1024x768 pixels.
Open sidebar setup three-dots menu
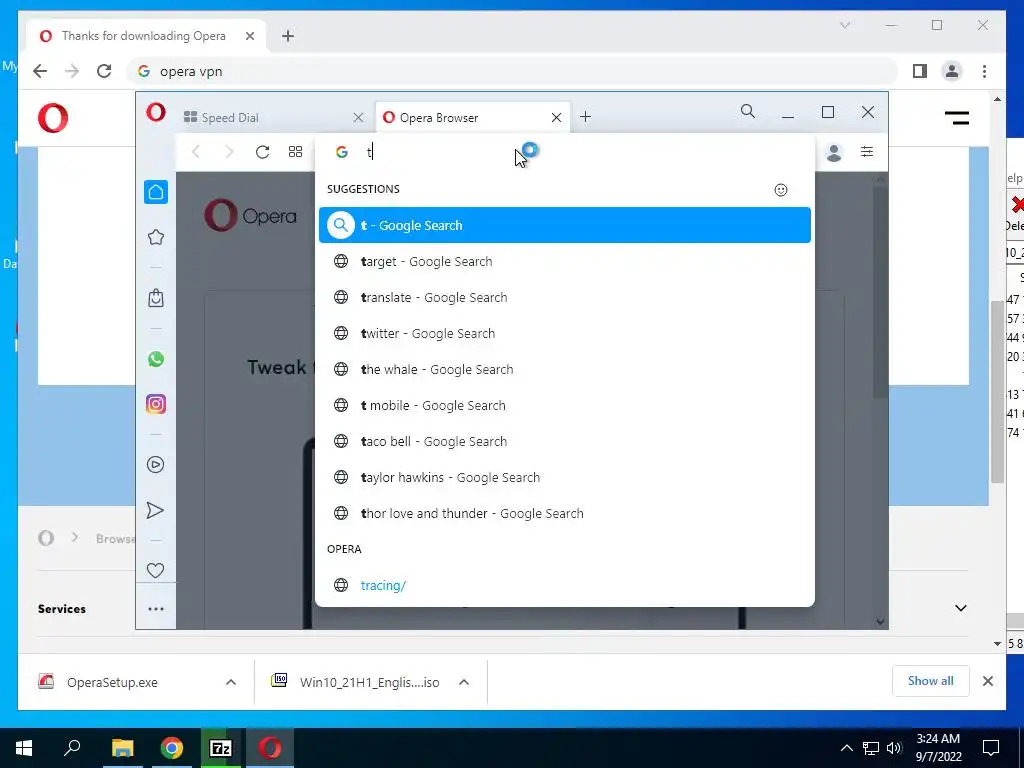pos(155,609)
